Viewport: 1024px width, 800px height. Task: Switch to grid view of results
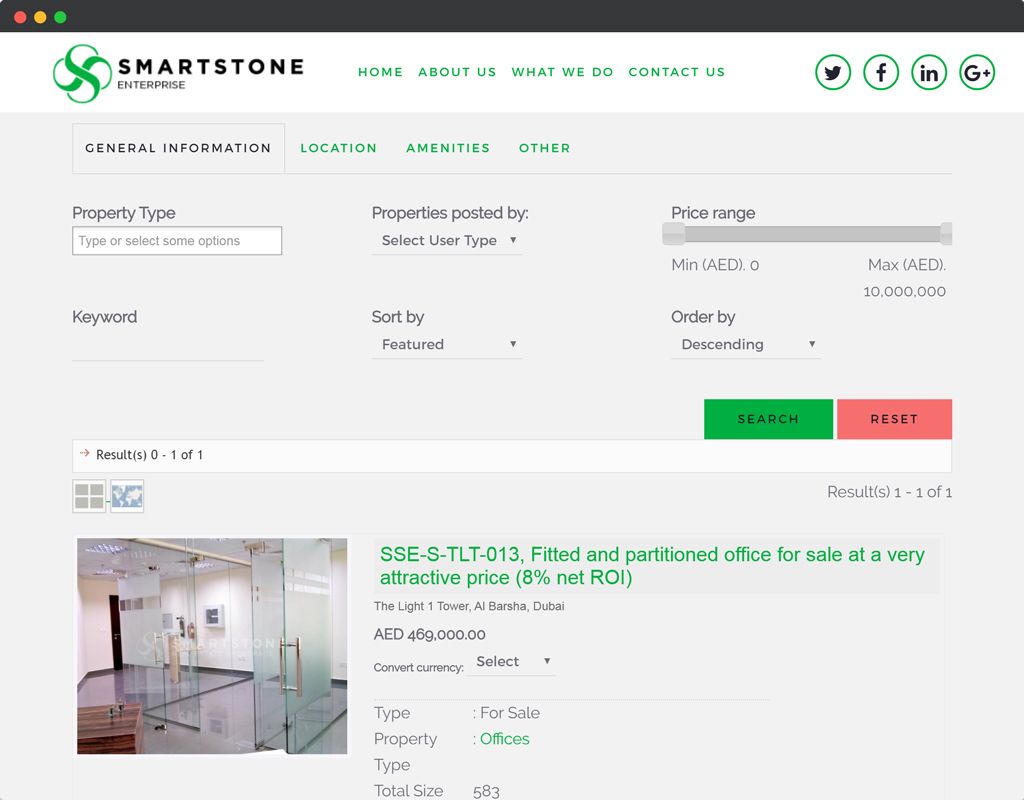[x=88, y=495]
